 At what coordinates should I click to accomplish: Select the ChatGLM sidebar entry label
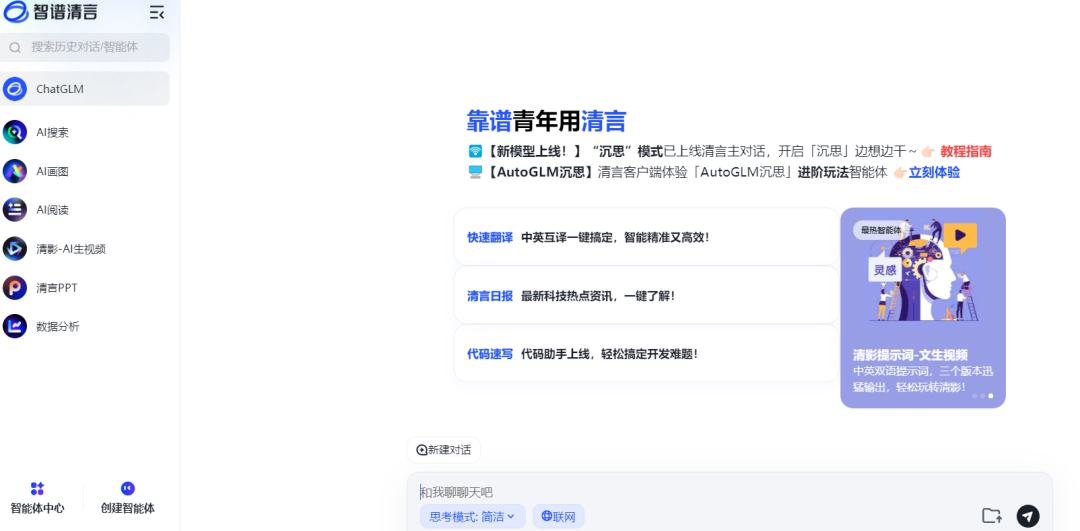pos(60,90)
